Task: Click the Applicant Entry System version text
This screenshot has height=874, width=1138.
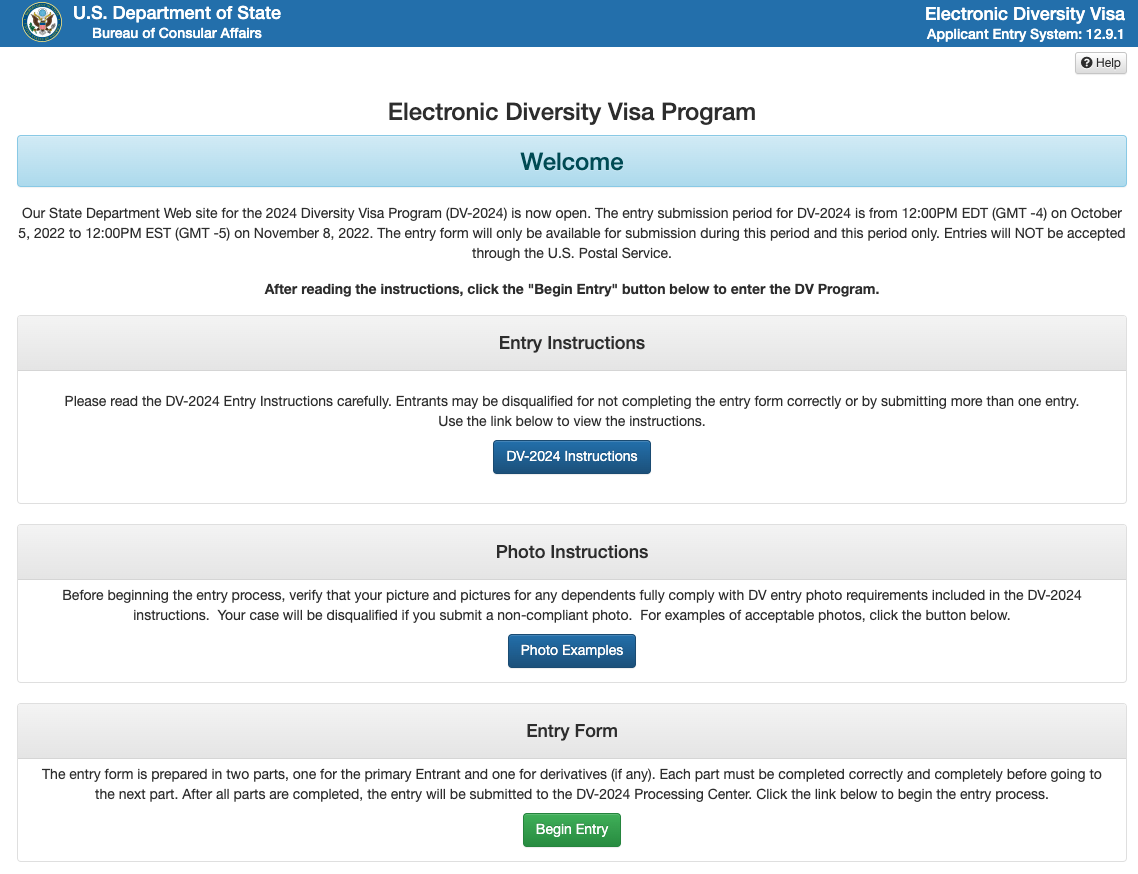Action: tap(1024, 33)
